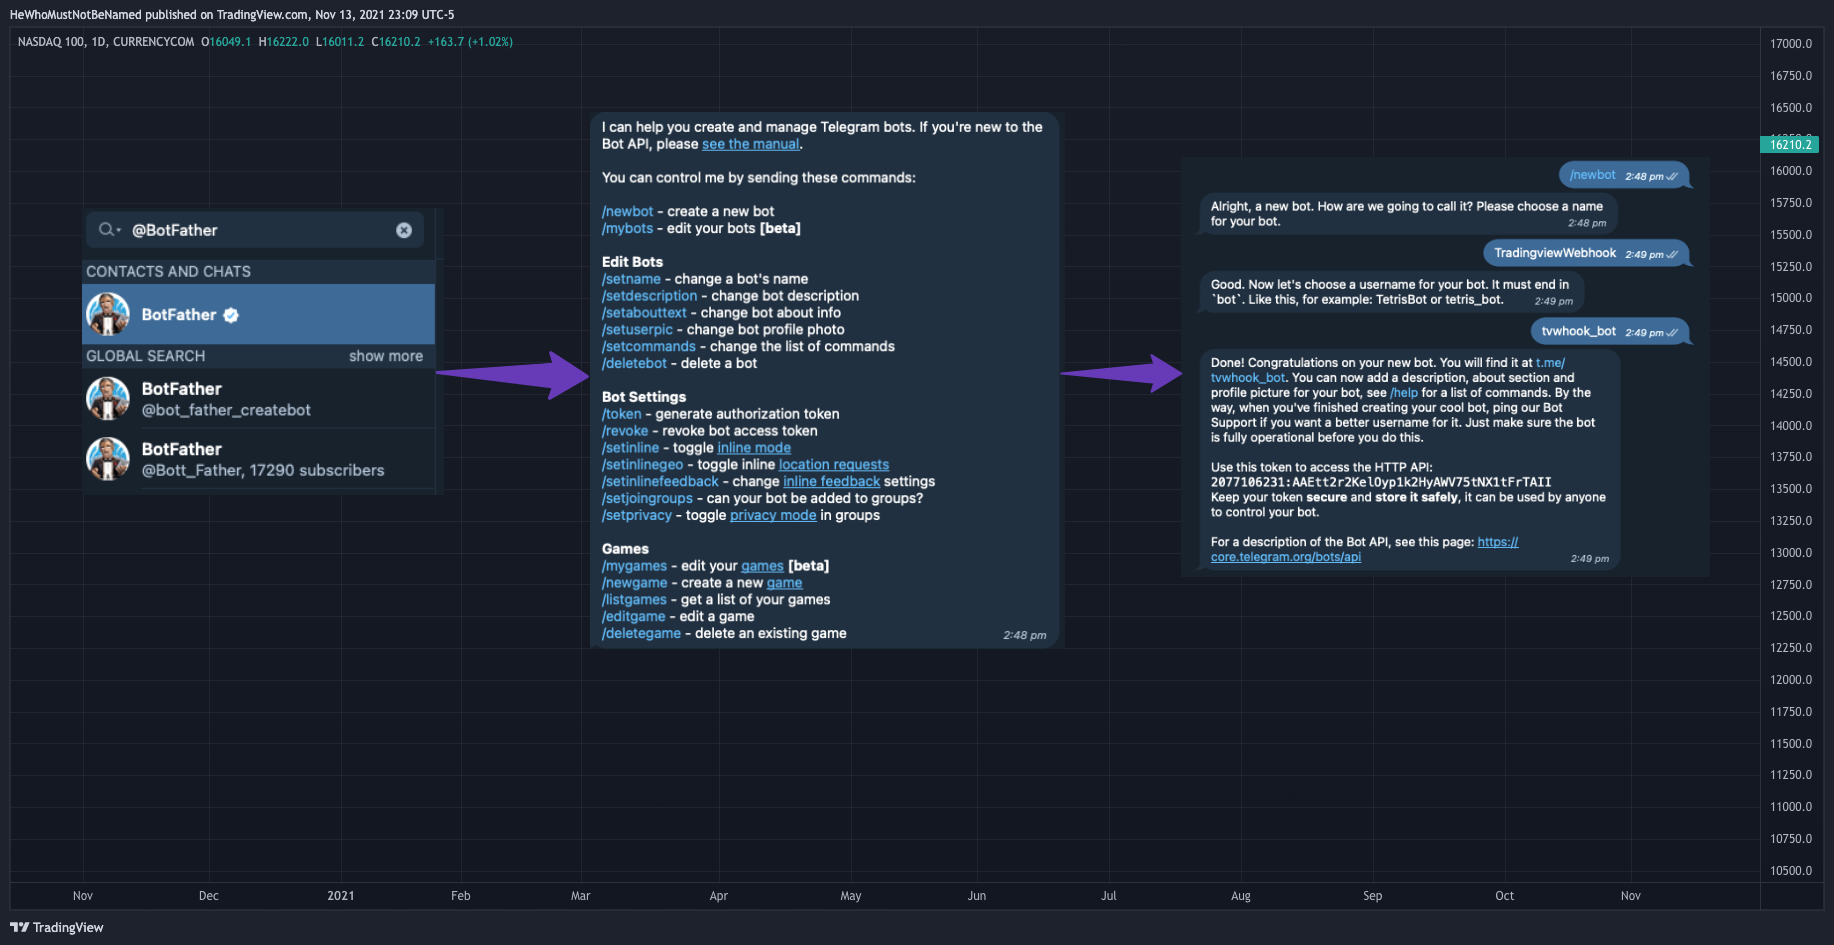Screen dimensions: 1834x945
Task: Open the BotFather result with 17290 subscribers
Action: pyautogui.click(x=259, y=459)
